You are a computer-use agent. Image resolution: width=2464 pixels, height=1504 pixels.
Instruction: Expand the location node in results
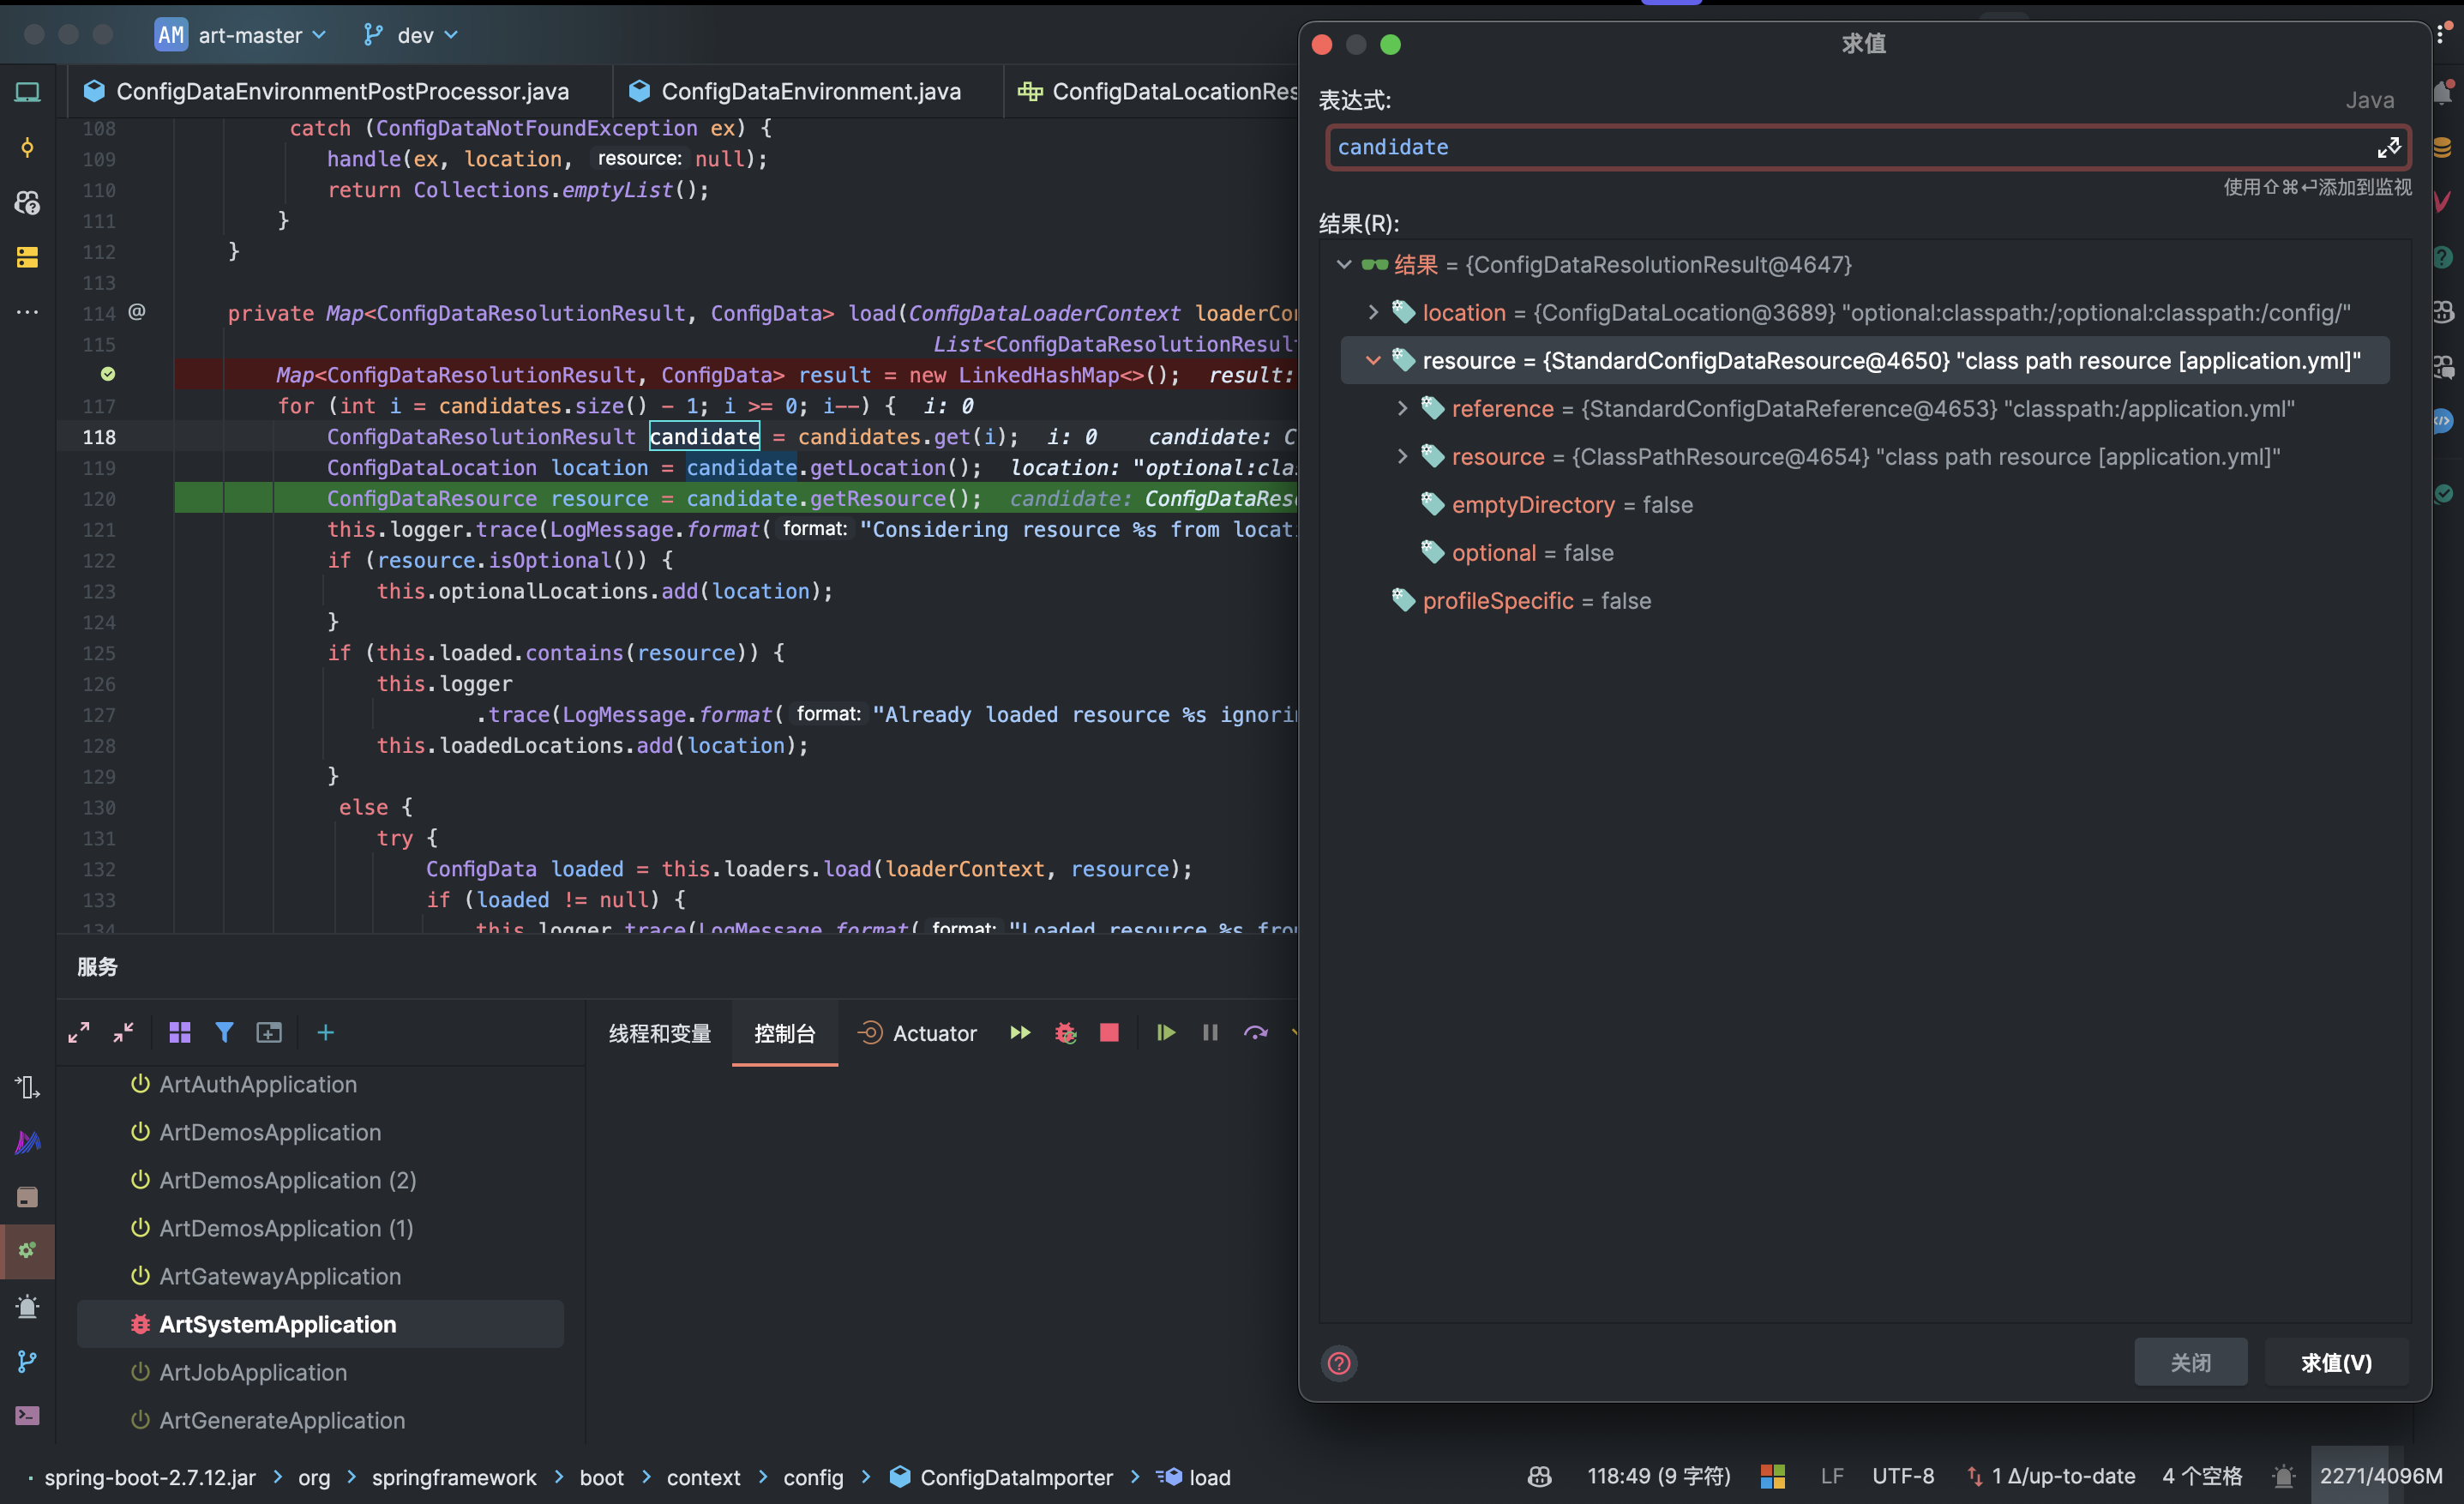pos(1373,313)
